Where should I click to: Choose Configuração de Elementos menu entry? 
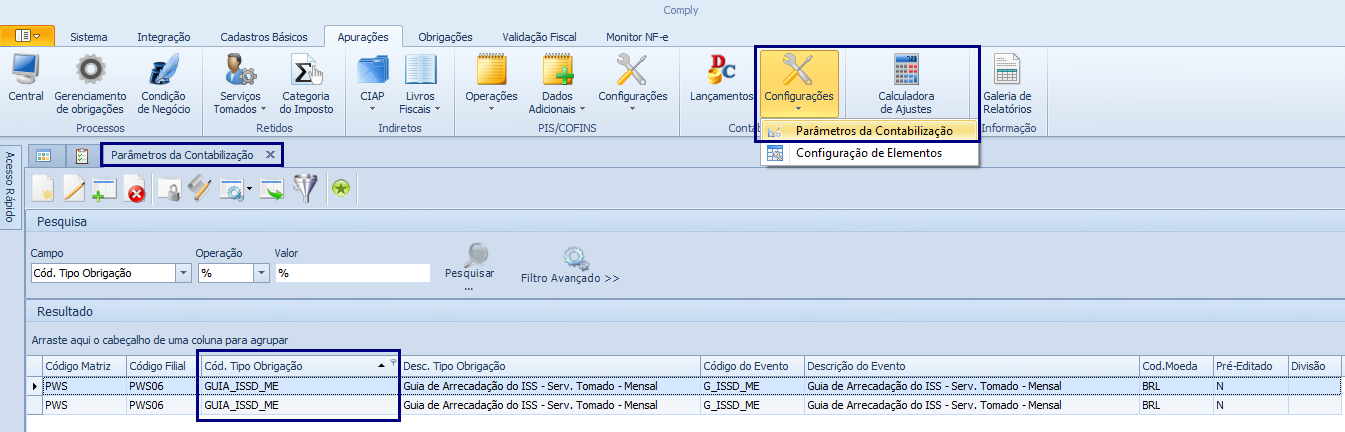(x=868, y=153)
